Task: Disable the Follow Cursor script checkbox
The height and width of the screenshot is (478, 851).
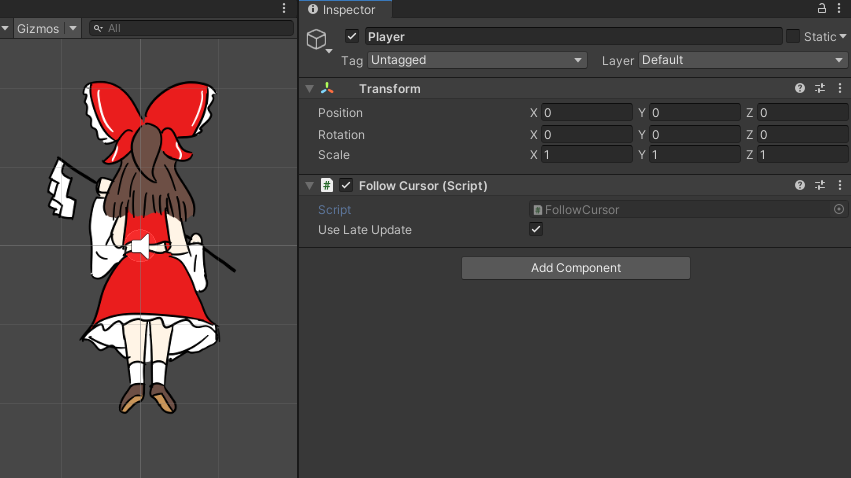Action: pos(346,186)
